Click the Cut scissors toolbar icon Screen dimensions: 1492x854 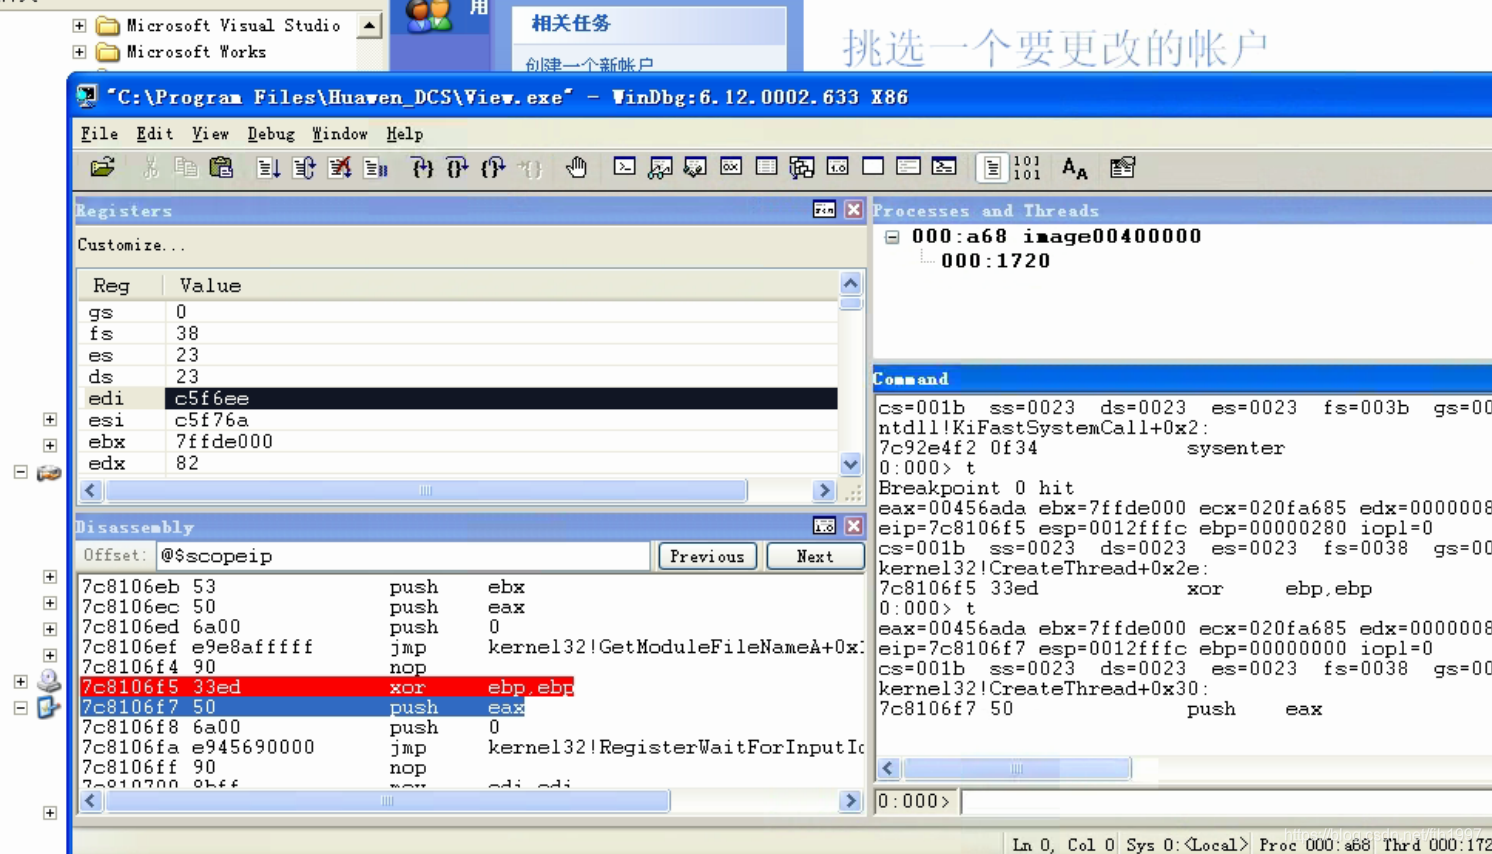pos(150,168)
